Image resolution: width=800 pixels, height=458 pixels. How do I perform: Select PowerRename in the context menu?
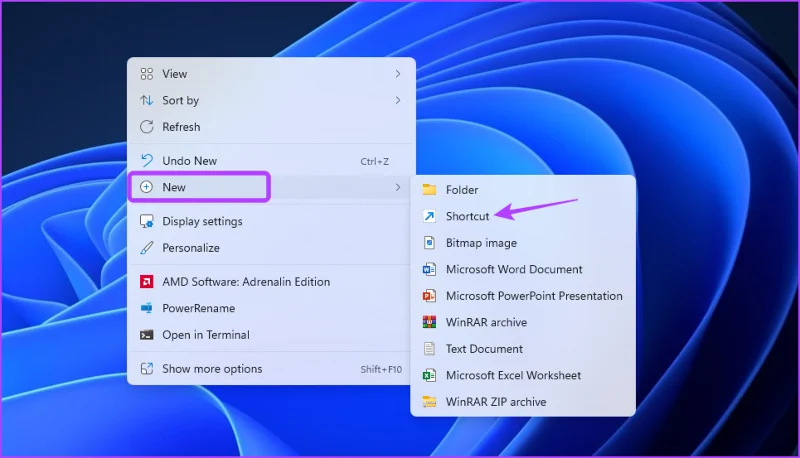[271, 308]
